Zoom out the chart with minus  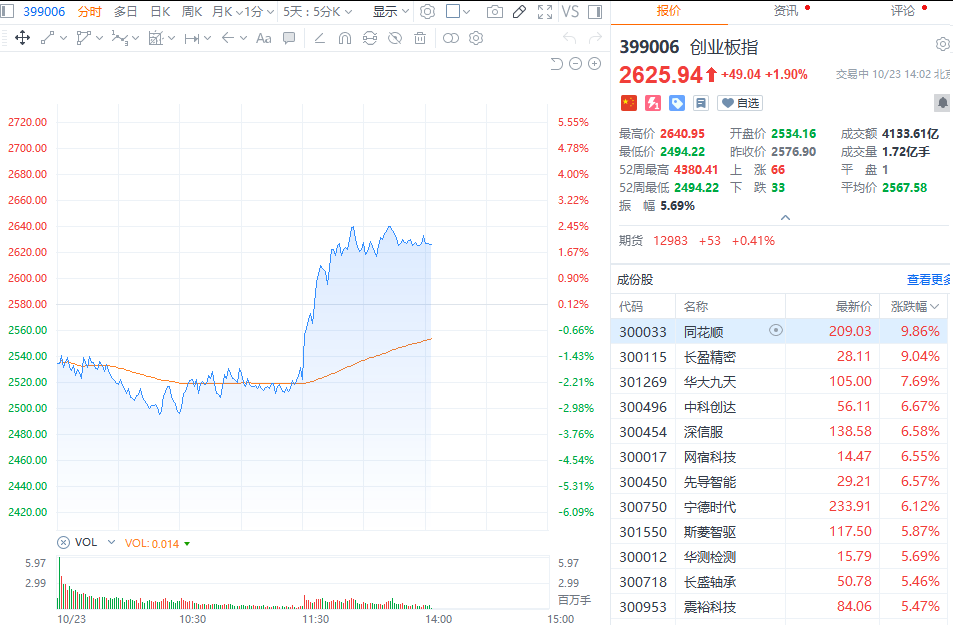click(576, 63)
